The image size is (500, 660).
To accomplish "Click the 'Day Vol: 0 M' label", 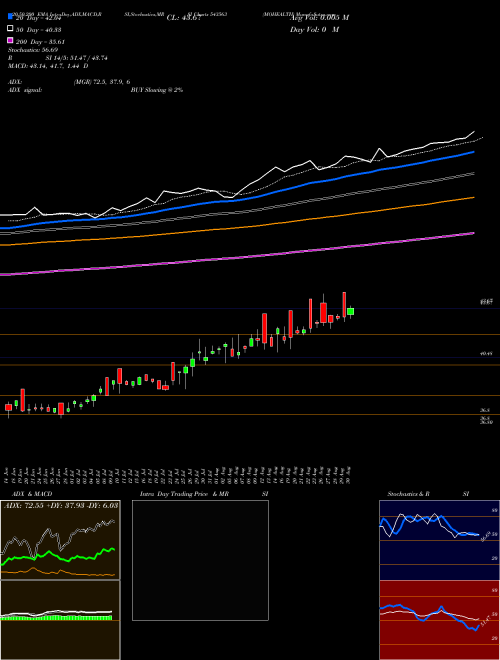I will [314, 30].
